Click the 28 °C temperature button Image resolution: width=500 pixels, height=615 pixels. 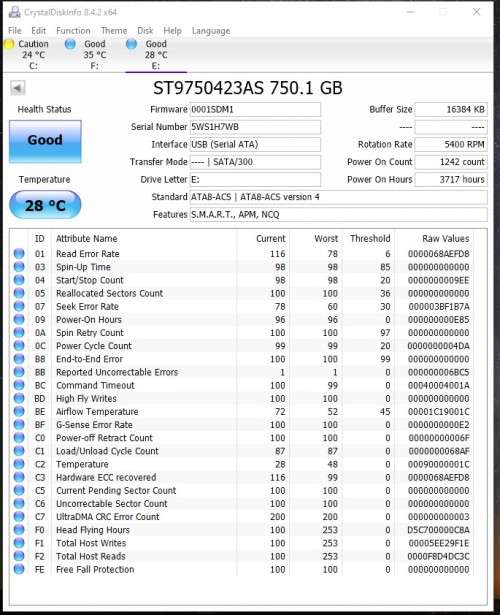point(45,205)
